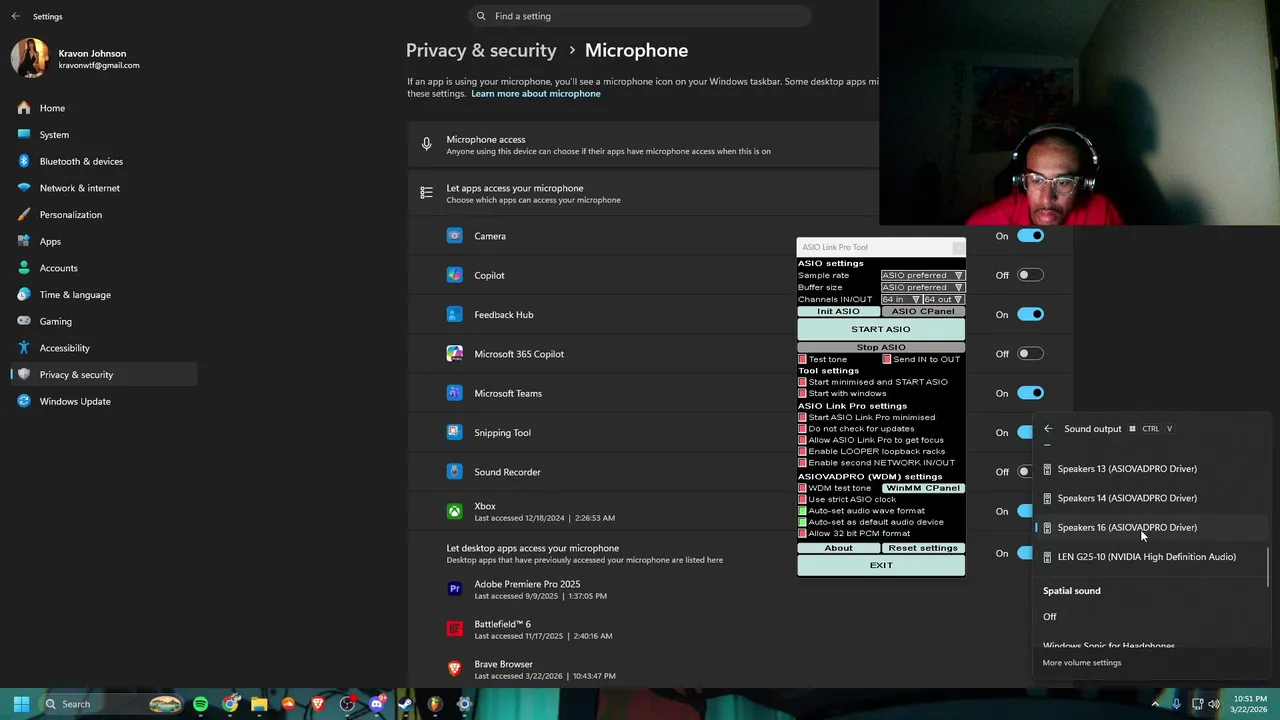The image size is (1280, 720).
Task: Open Spotify from the taskbar
Action: point(201,704)
